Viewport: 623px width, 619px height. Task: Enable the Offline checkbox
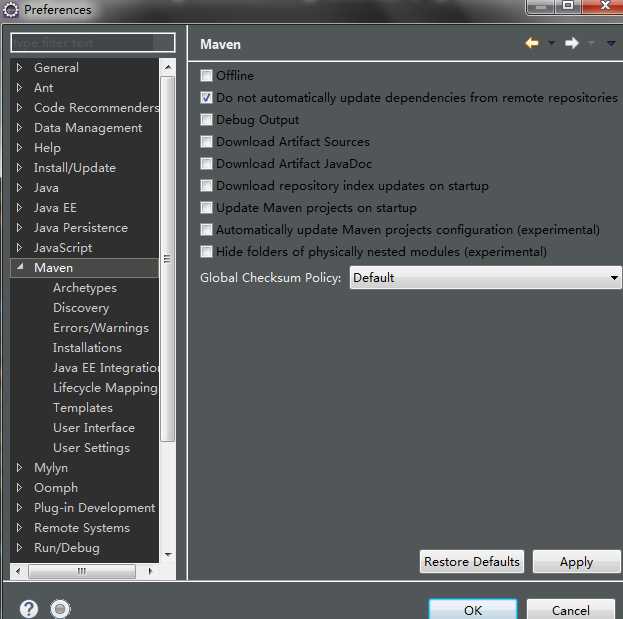206,75
